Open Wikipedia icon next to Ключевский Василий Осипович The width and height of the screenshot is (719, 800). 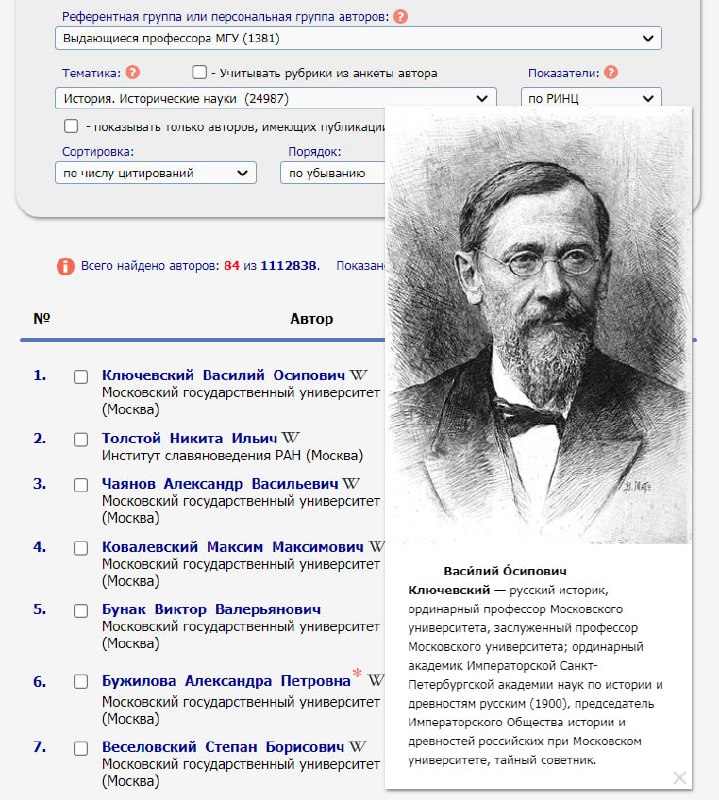(359, 375)
